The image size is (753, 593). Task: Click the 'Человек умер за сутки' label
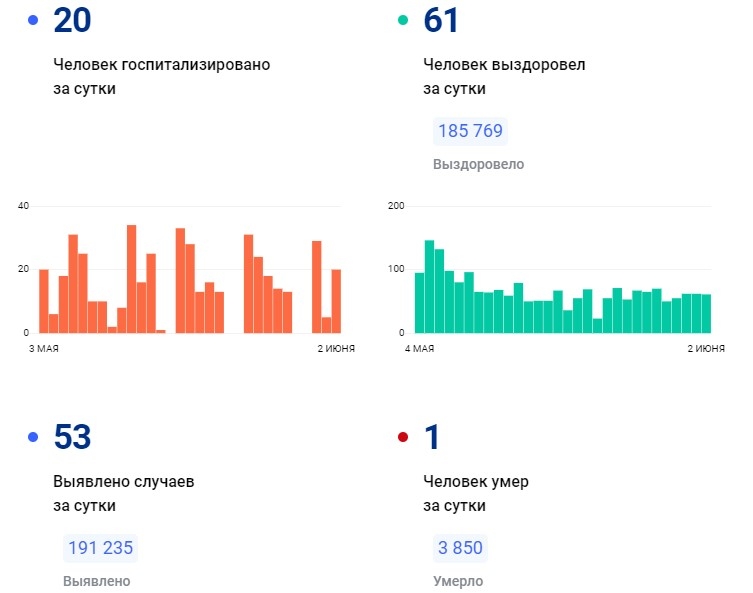(x=476, y=493)
